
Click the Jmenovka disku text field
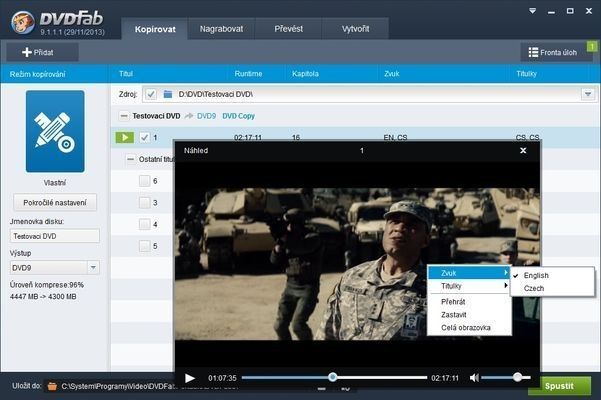click(x=55, y=236)
